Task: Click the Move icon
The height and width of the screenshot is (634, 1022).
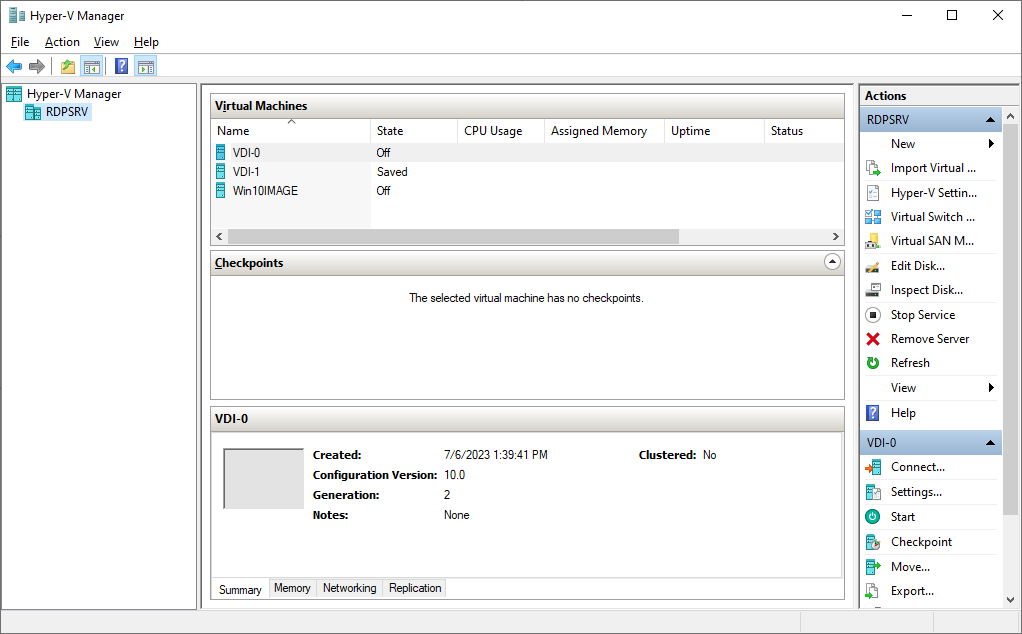Action: click(873, 567)
